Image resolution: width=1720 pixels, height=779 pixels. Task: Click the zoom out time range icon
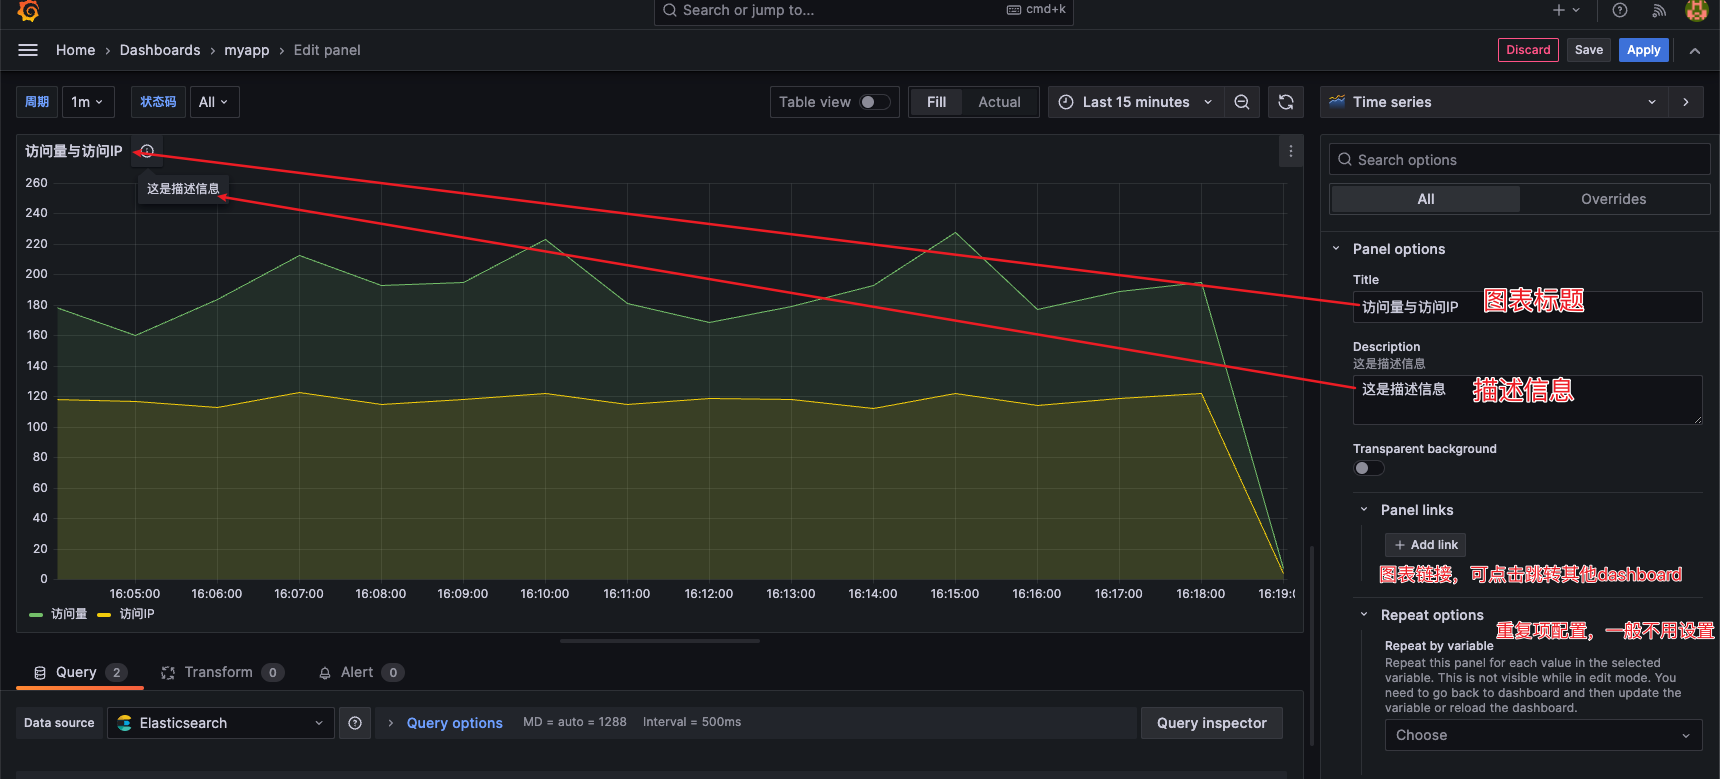point(1241,102)
